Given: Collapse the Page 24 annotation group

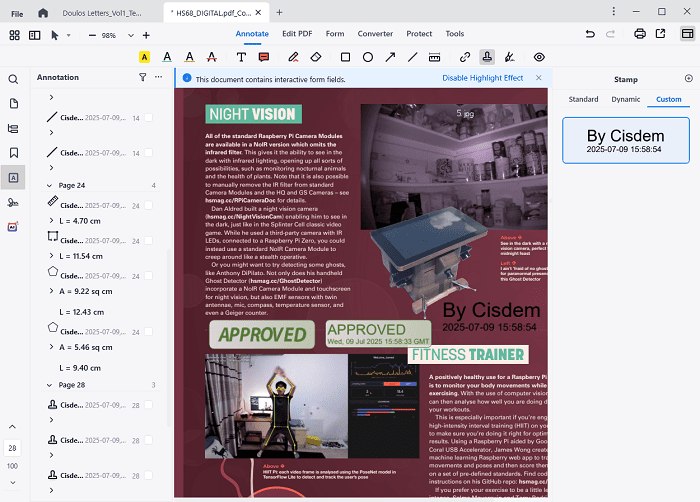Looking at the screenshot, I should (x=51, y=185).
